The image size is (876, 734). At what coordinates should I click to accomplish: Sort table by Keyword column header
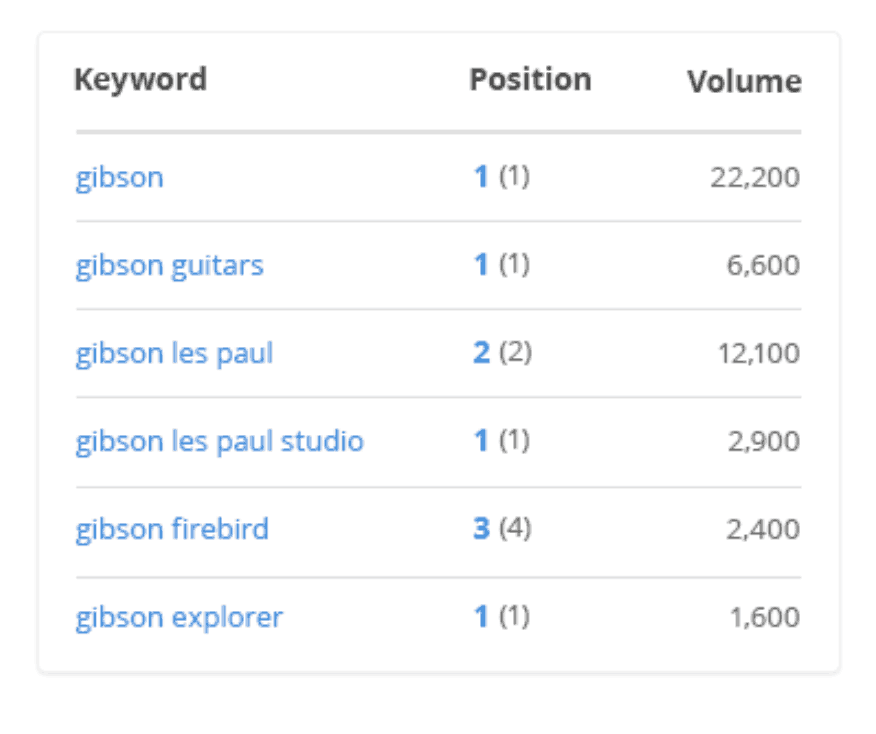[140, 80]
